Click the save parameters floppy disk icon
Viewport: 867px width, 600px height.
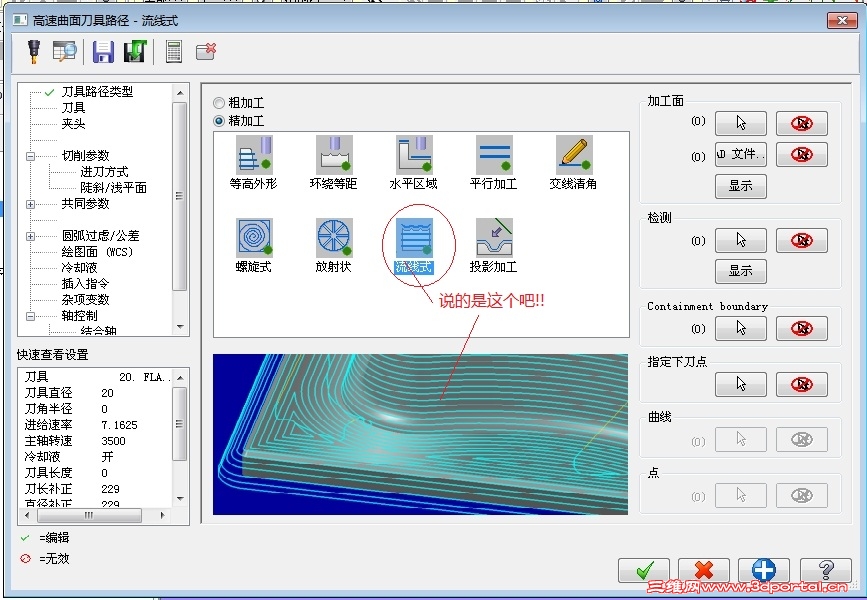click(103, 51)
